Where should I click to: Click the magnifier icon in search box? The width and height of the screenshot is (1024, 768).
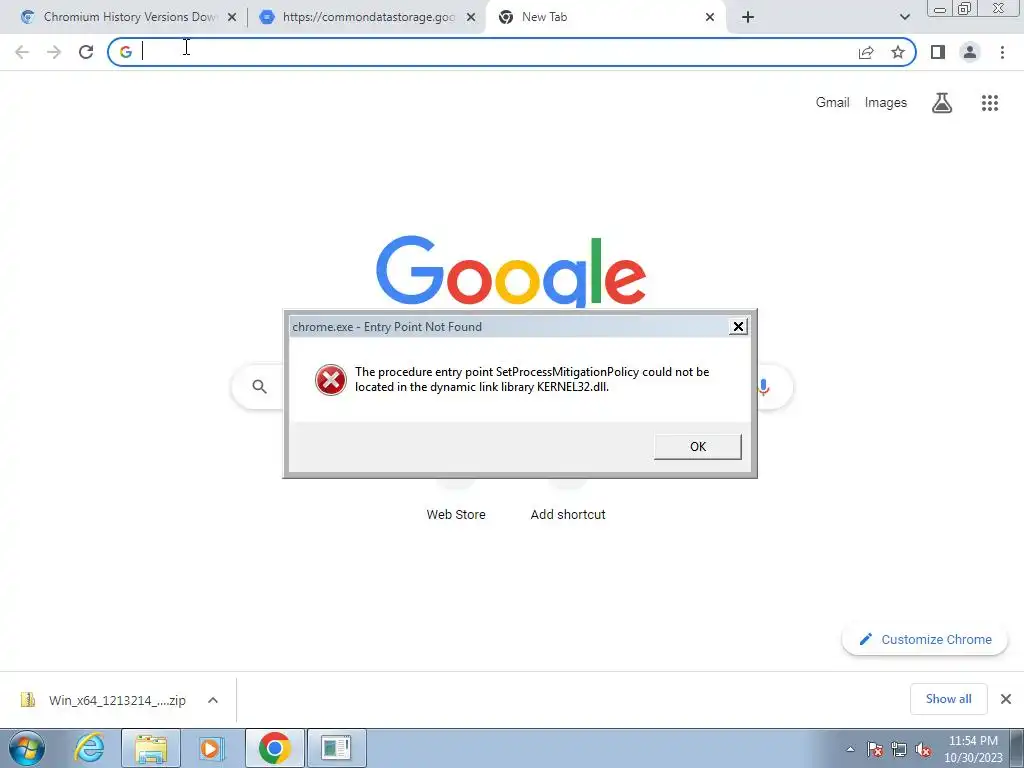259,387
